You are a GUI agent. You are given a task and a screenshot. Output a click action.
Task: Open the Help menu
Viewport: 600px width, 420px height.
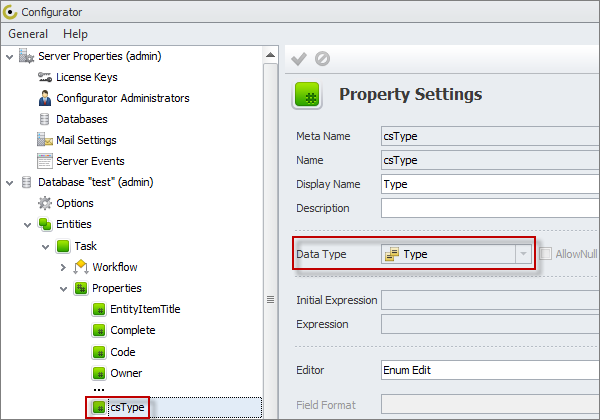pyautogui.click(x=75, y=34)
